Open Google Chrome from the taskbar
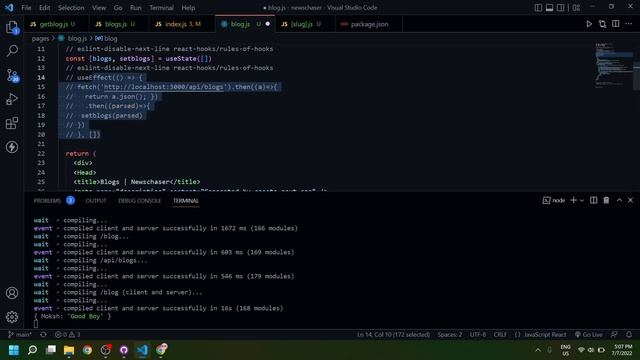This screenshot has width=640, height=360. [x=87, y=350]
